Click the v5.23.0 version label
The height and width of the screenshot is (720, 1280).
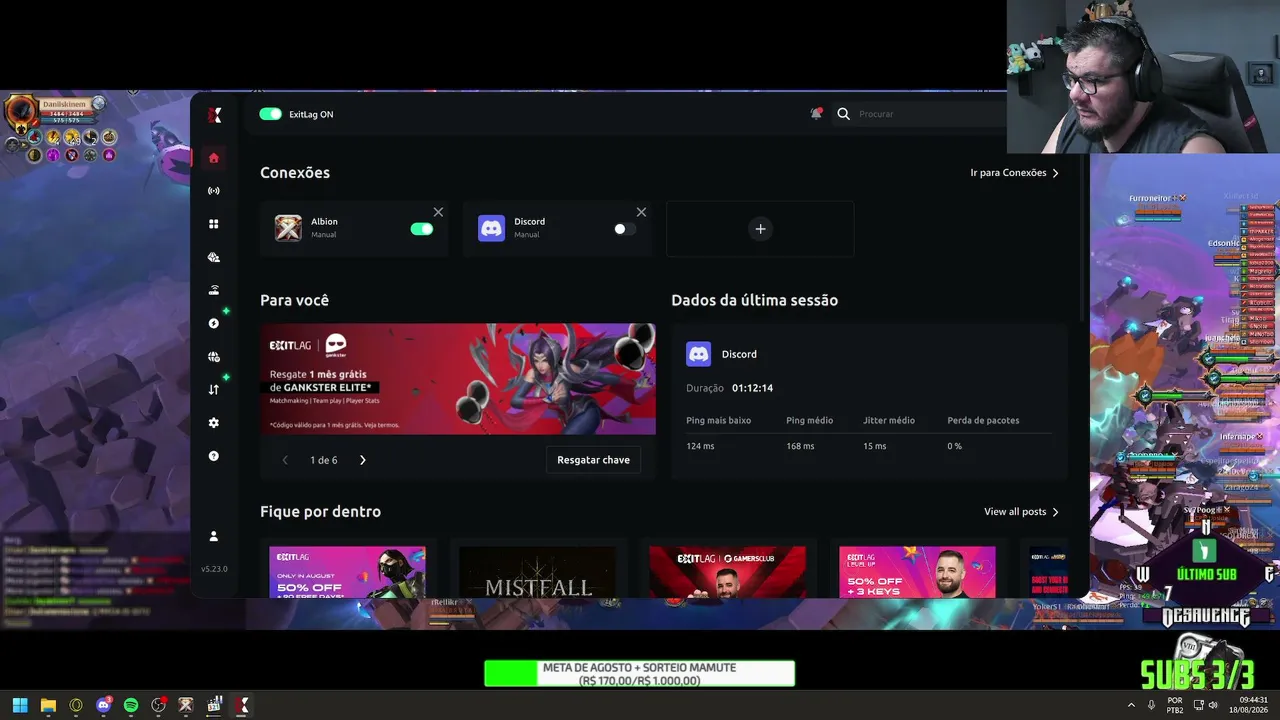(x=214, y=569)
